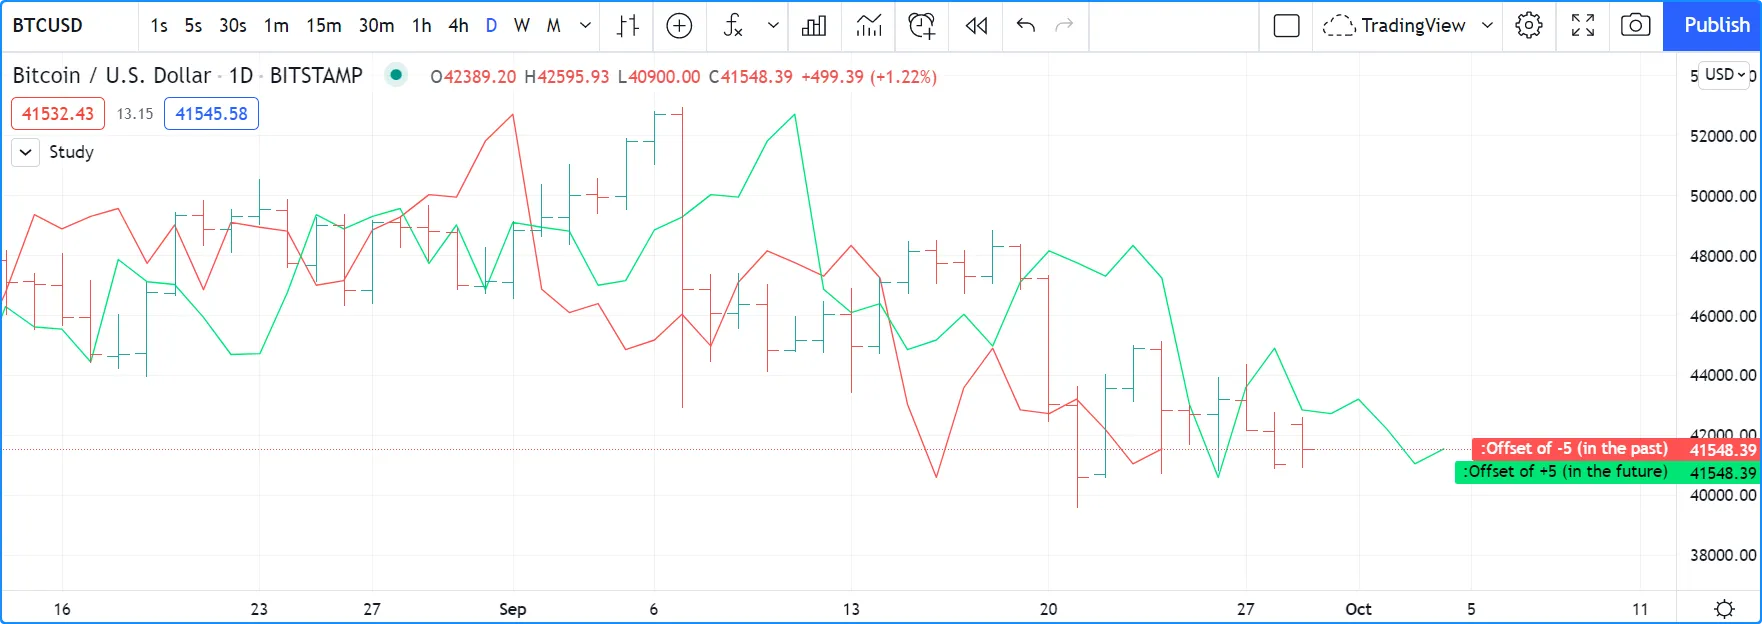Toggle the green market status indicator

point(396,75)
